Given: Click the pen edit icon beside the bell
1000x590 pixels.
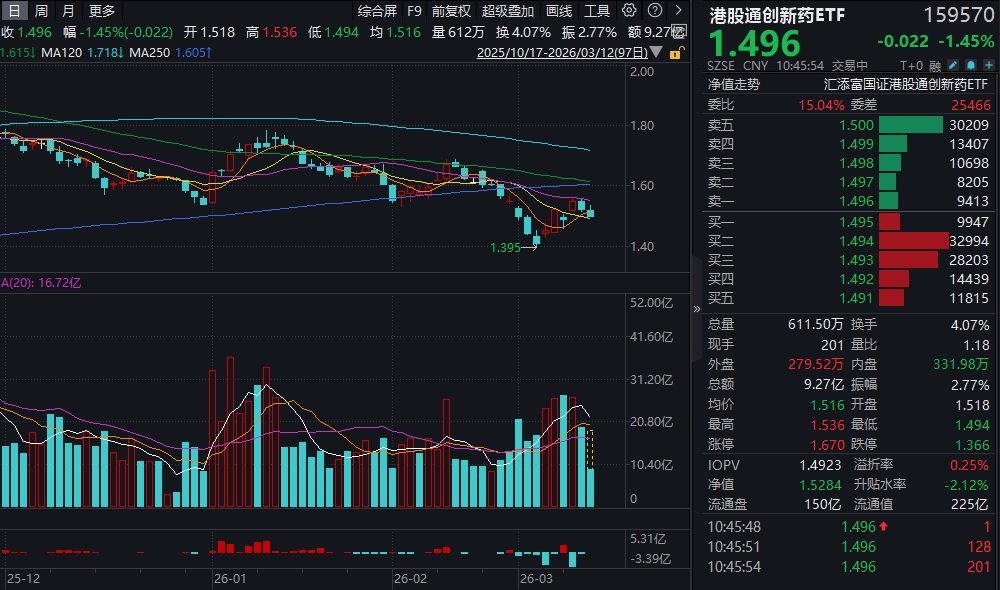Looking at the screenshot, I should [953, 63].
